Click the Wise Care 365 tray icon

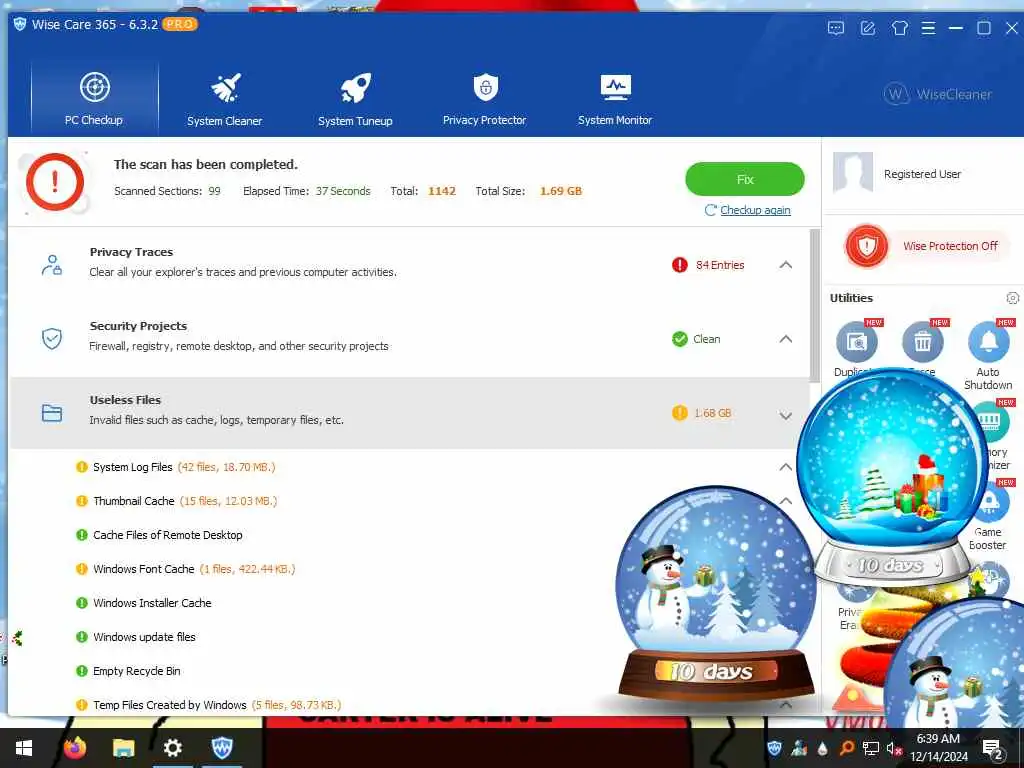(775, 748)
